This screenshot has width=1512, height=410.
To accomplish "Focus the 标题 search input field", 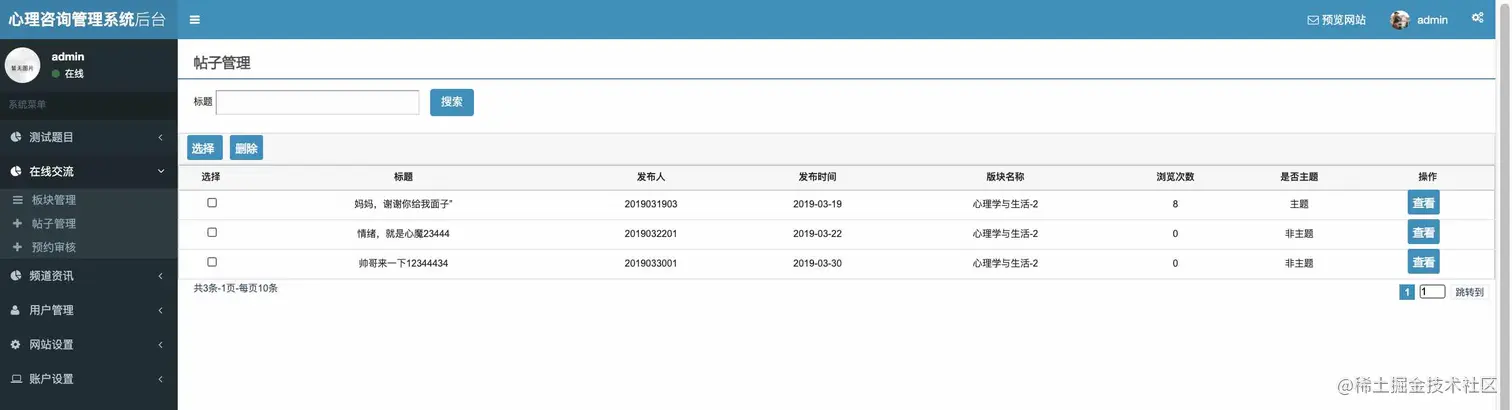I will 318,102.
